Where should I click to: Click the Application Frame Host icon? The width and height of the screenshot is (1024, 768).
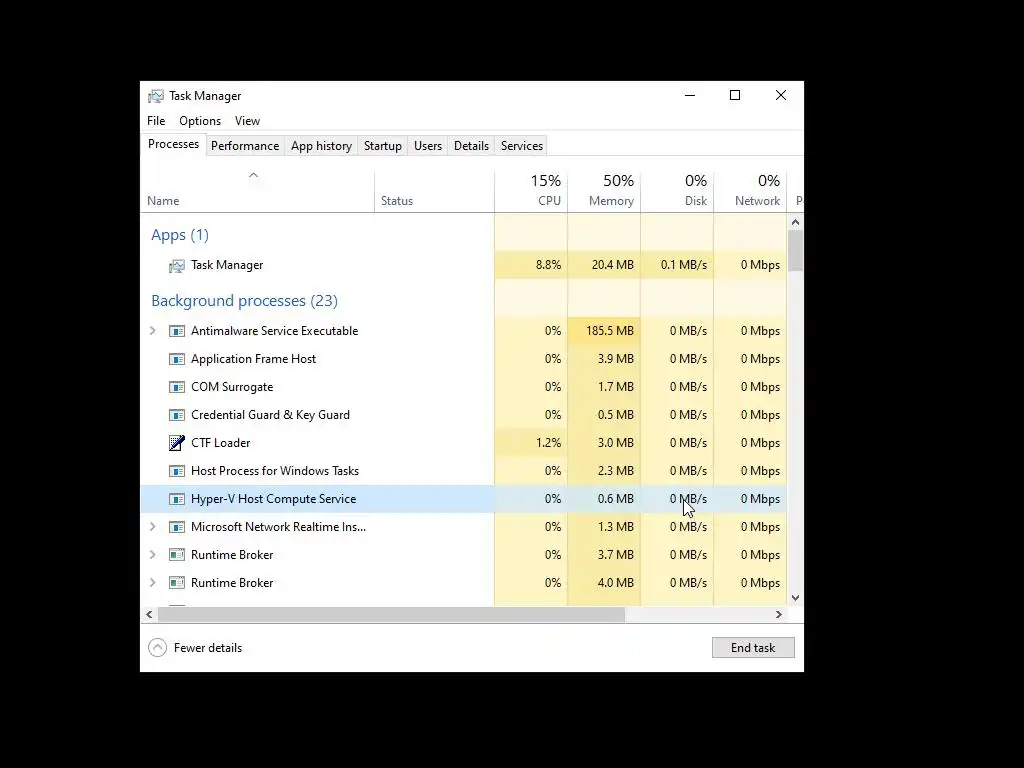click(176, 359)
